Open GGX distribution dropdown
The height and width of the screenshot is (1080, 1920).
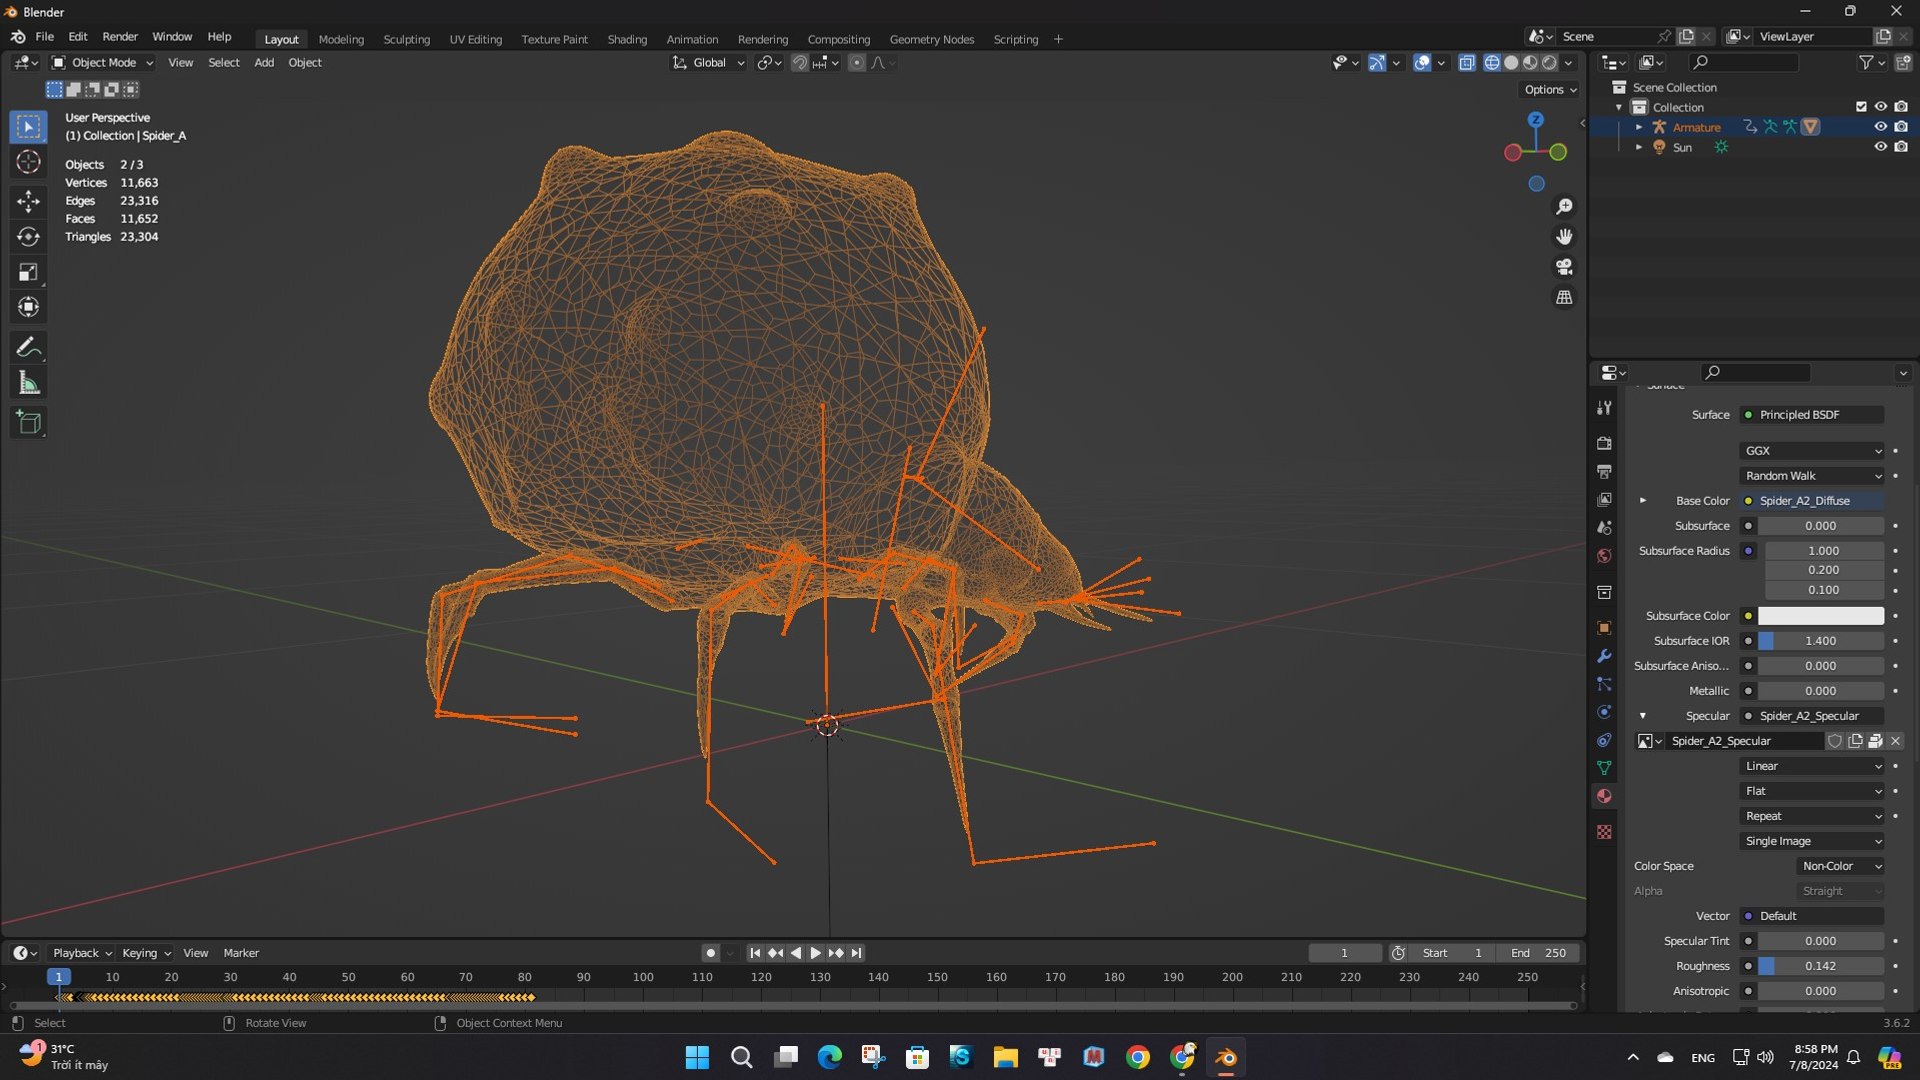pos(1812,451)
